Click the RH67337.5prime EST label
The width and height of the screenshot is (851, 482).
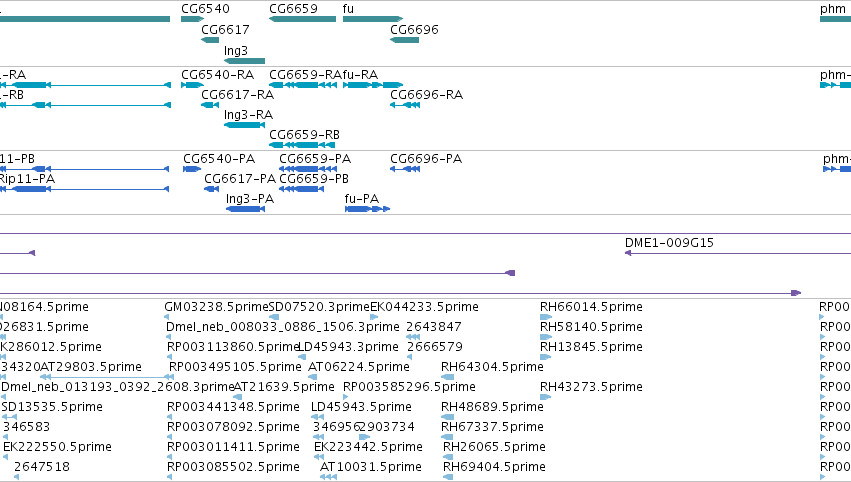[492, 427]
